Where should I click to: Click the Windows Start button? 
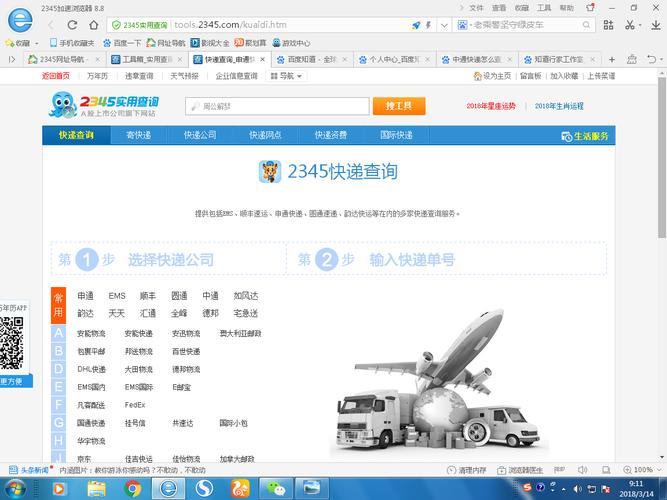click(18, 488)
